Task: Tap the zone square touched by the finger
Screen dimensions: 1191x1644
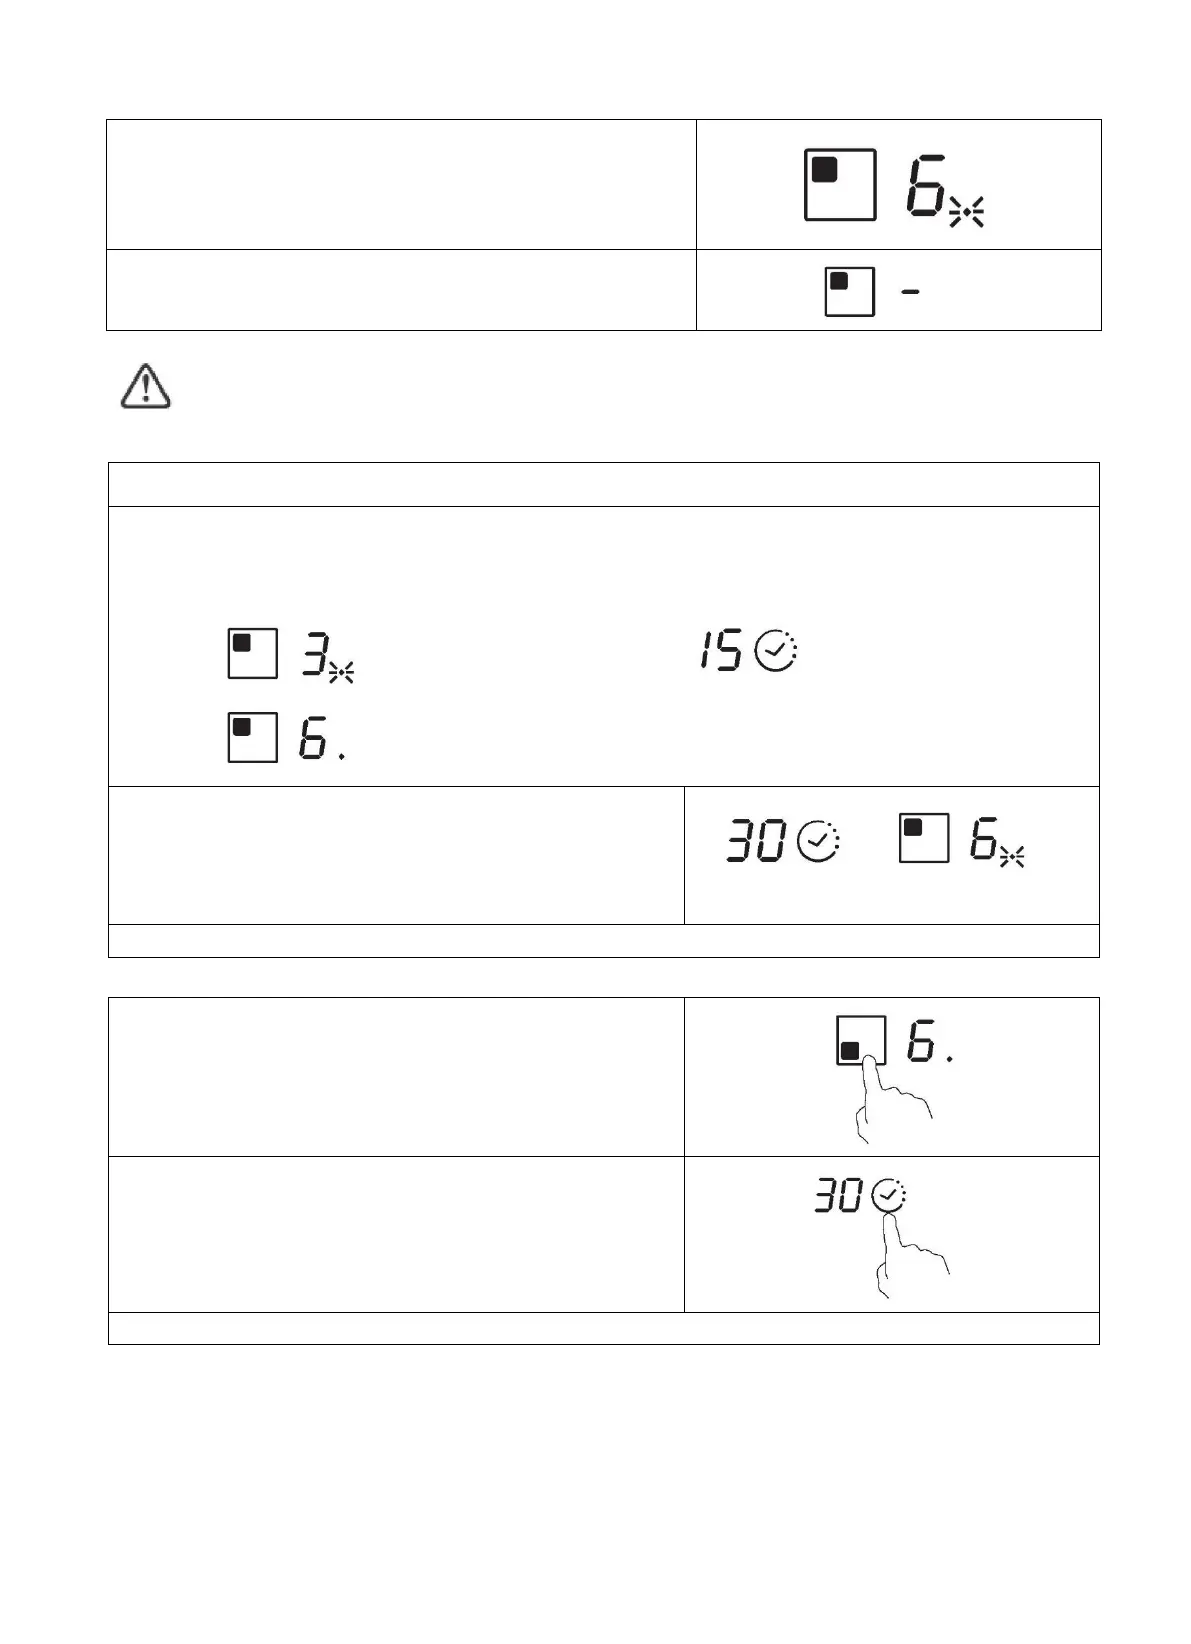Action: tap(860, 1041)
